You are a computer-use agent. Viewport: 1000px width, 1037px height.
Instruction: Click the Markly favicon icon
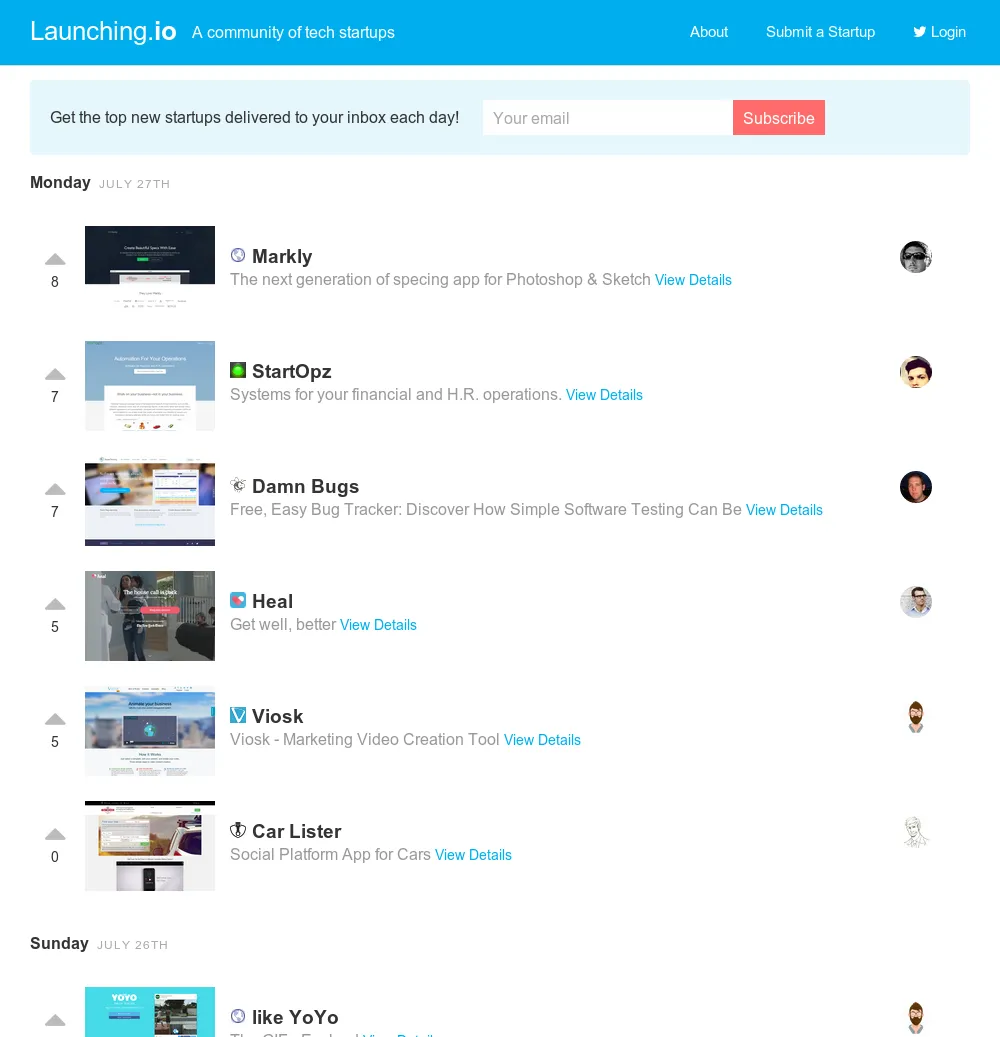[x=238, y=255]
